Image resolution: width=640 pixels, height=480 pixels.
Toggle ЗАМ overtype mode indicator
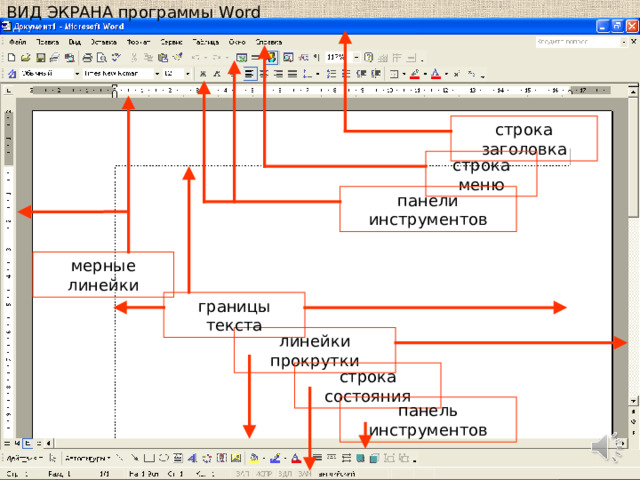pos(305,474)
